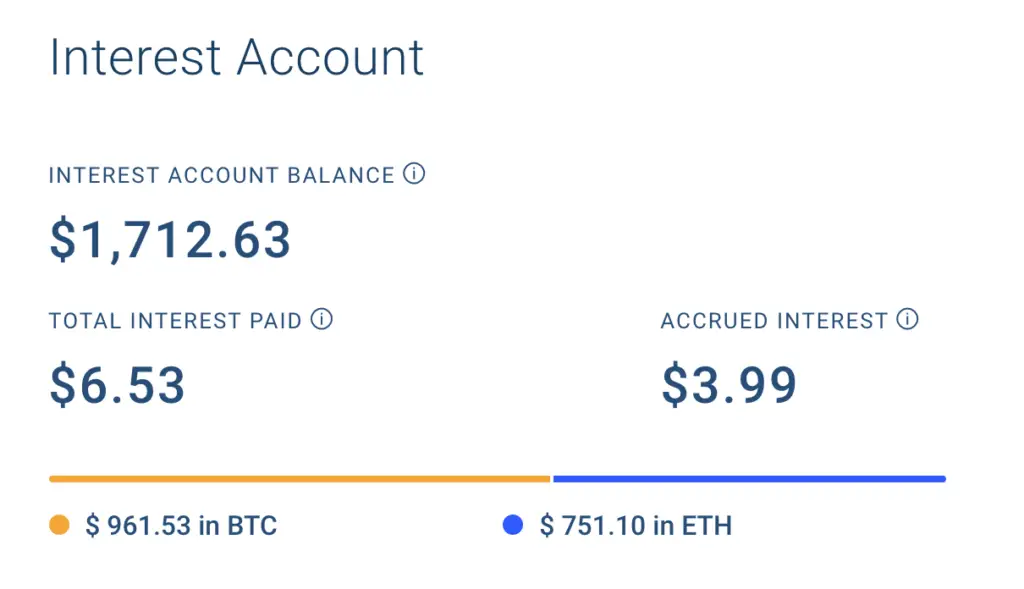Show the Total Interest Paid info tooltip icon
1024x589 pixels.
(x=321, y=319)
